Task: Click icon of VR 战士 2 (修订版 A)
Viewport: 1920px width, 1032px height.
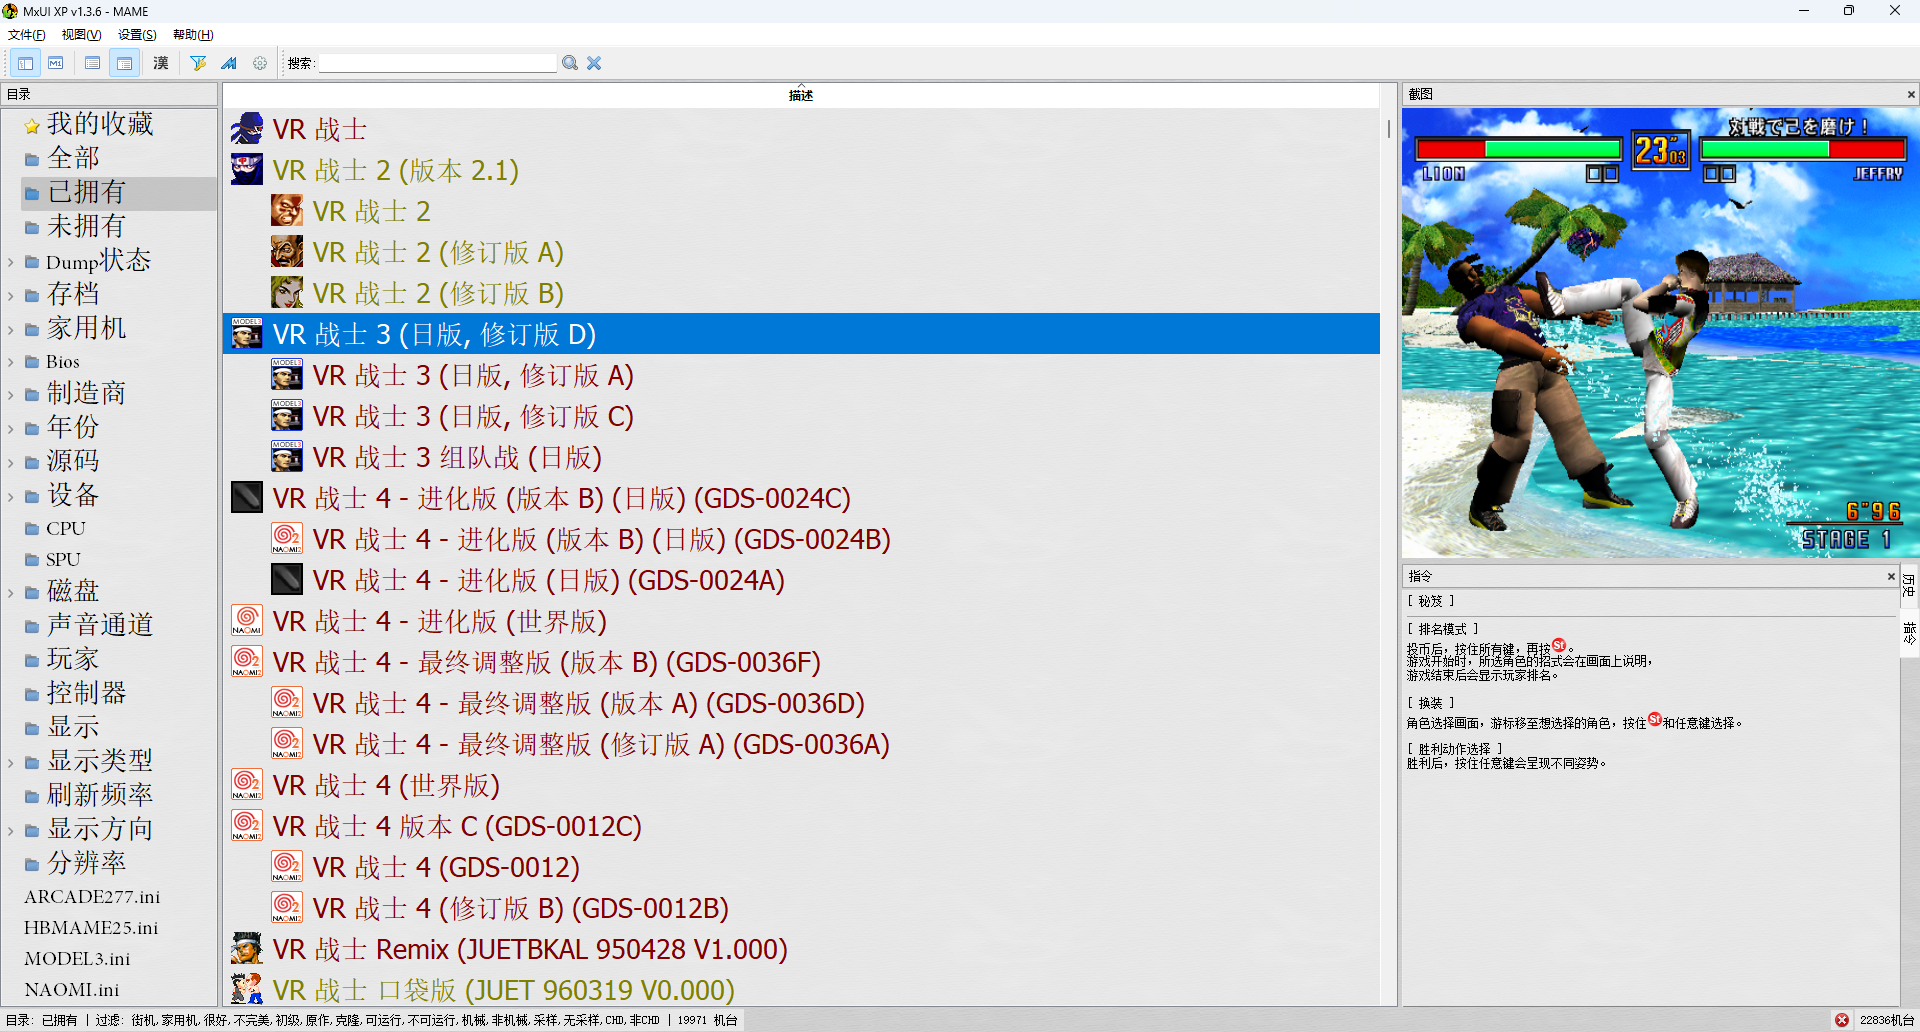Action: coord(287,252)
